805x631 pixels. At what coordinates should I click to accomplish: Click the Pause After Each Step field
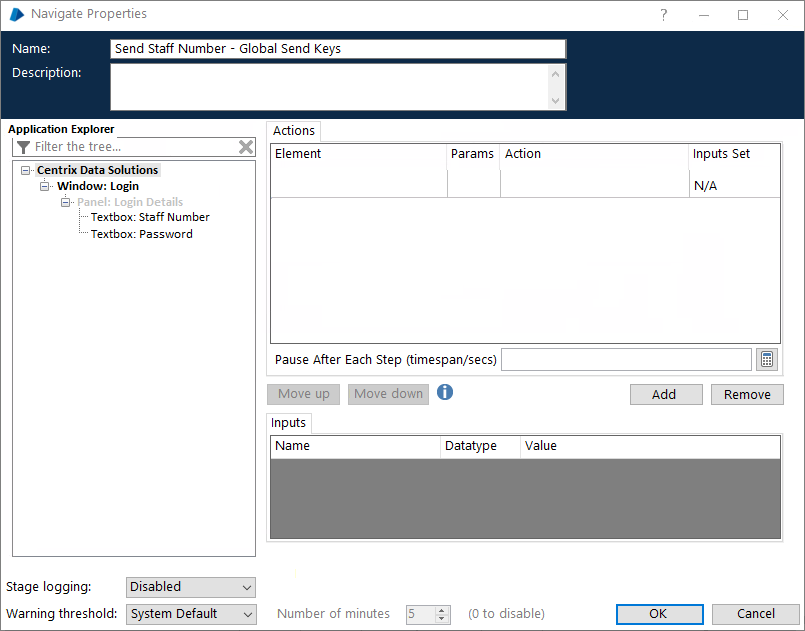pos(625,360)
